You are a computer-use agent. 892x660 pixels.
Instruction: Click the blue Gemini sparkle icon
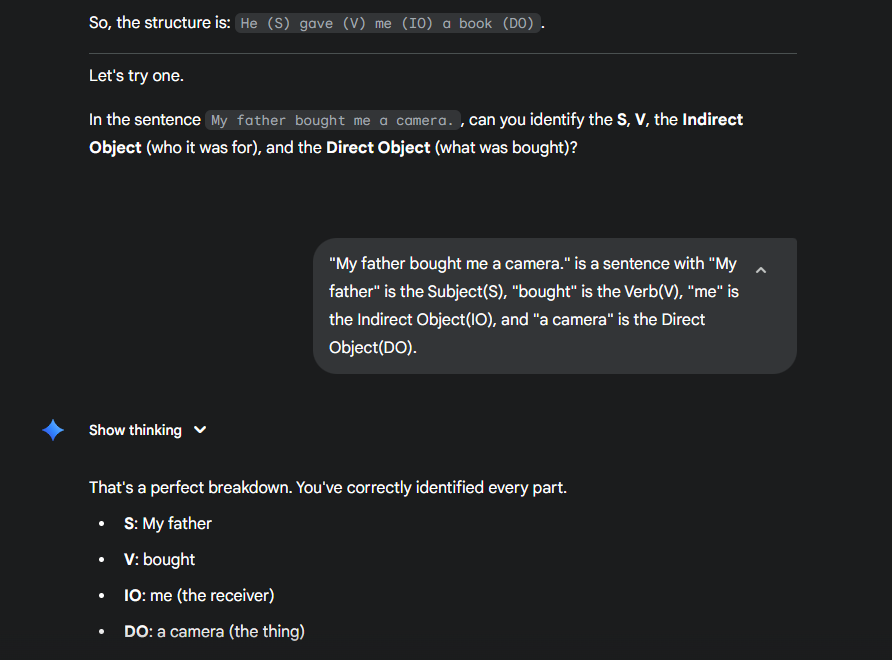(53, 430)
